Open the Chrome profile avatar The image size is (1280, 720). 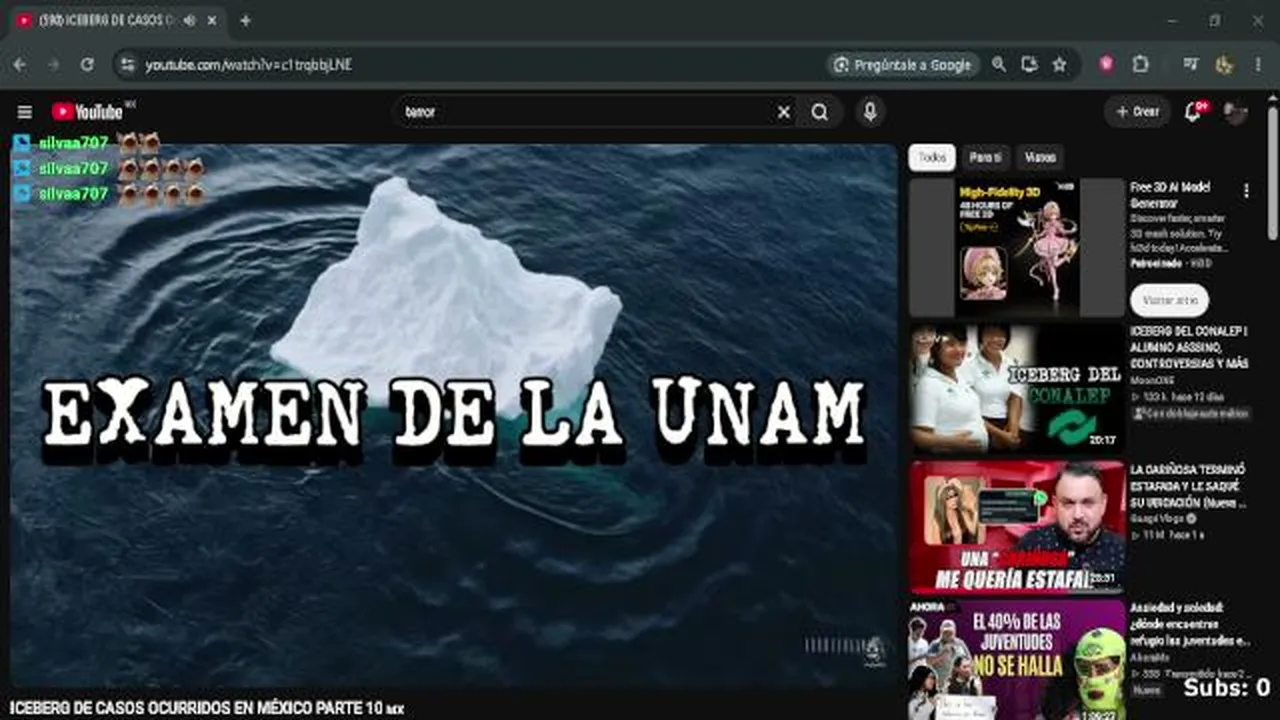(1224, 64)
